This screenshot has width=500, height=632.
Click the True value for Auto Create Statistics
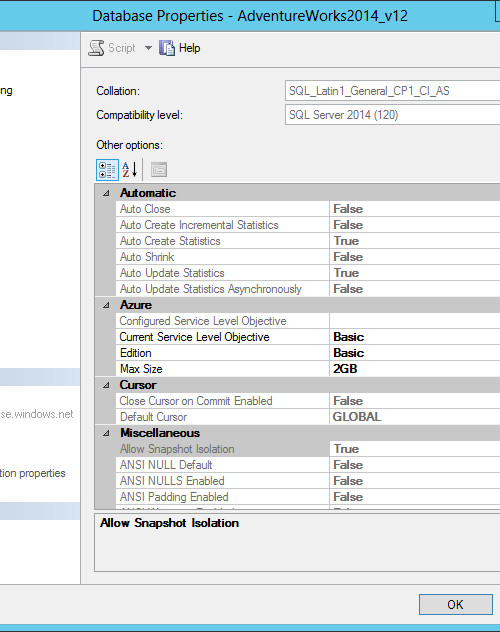346,241
